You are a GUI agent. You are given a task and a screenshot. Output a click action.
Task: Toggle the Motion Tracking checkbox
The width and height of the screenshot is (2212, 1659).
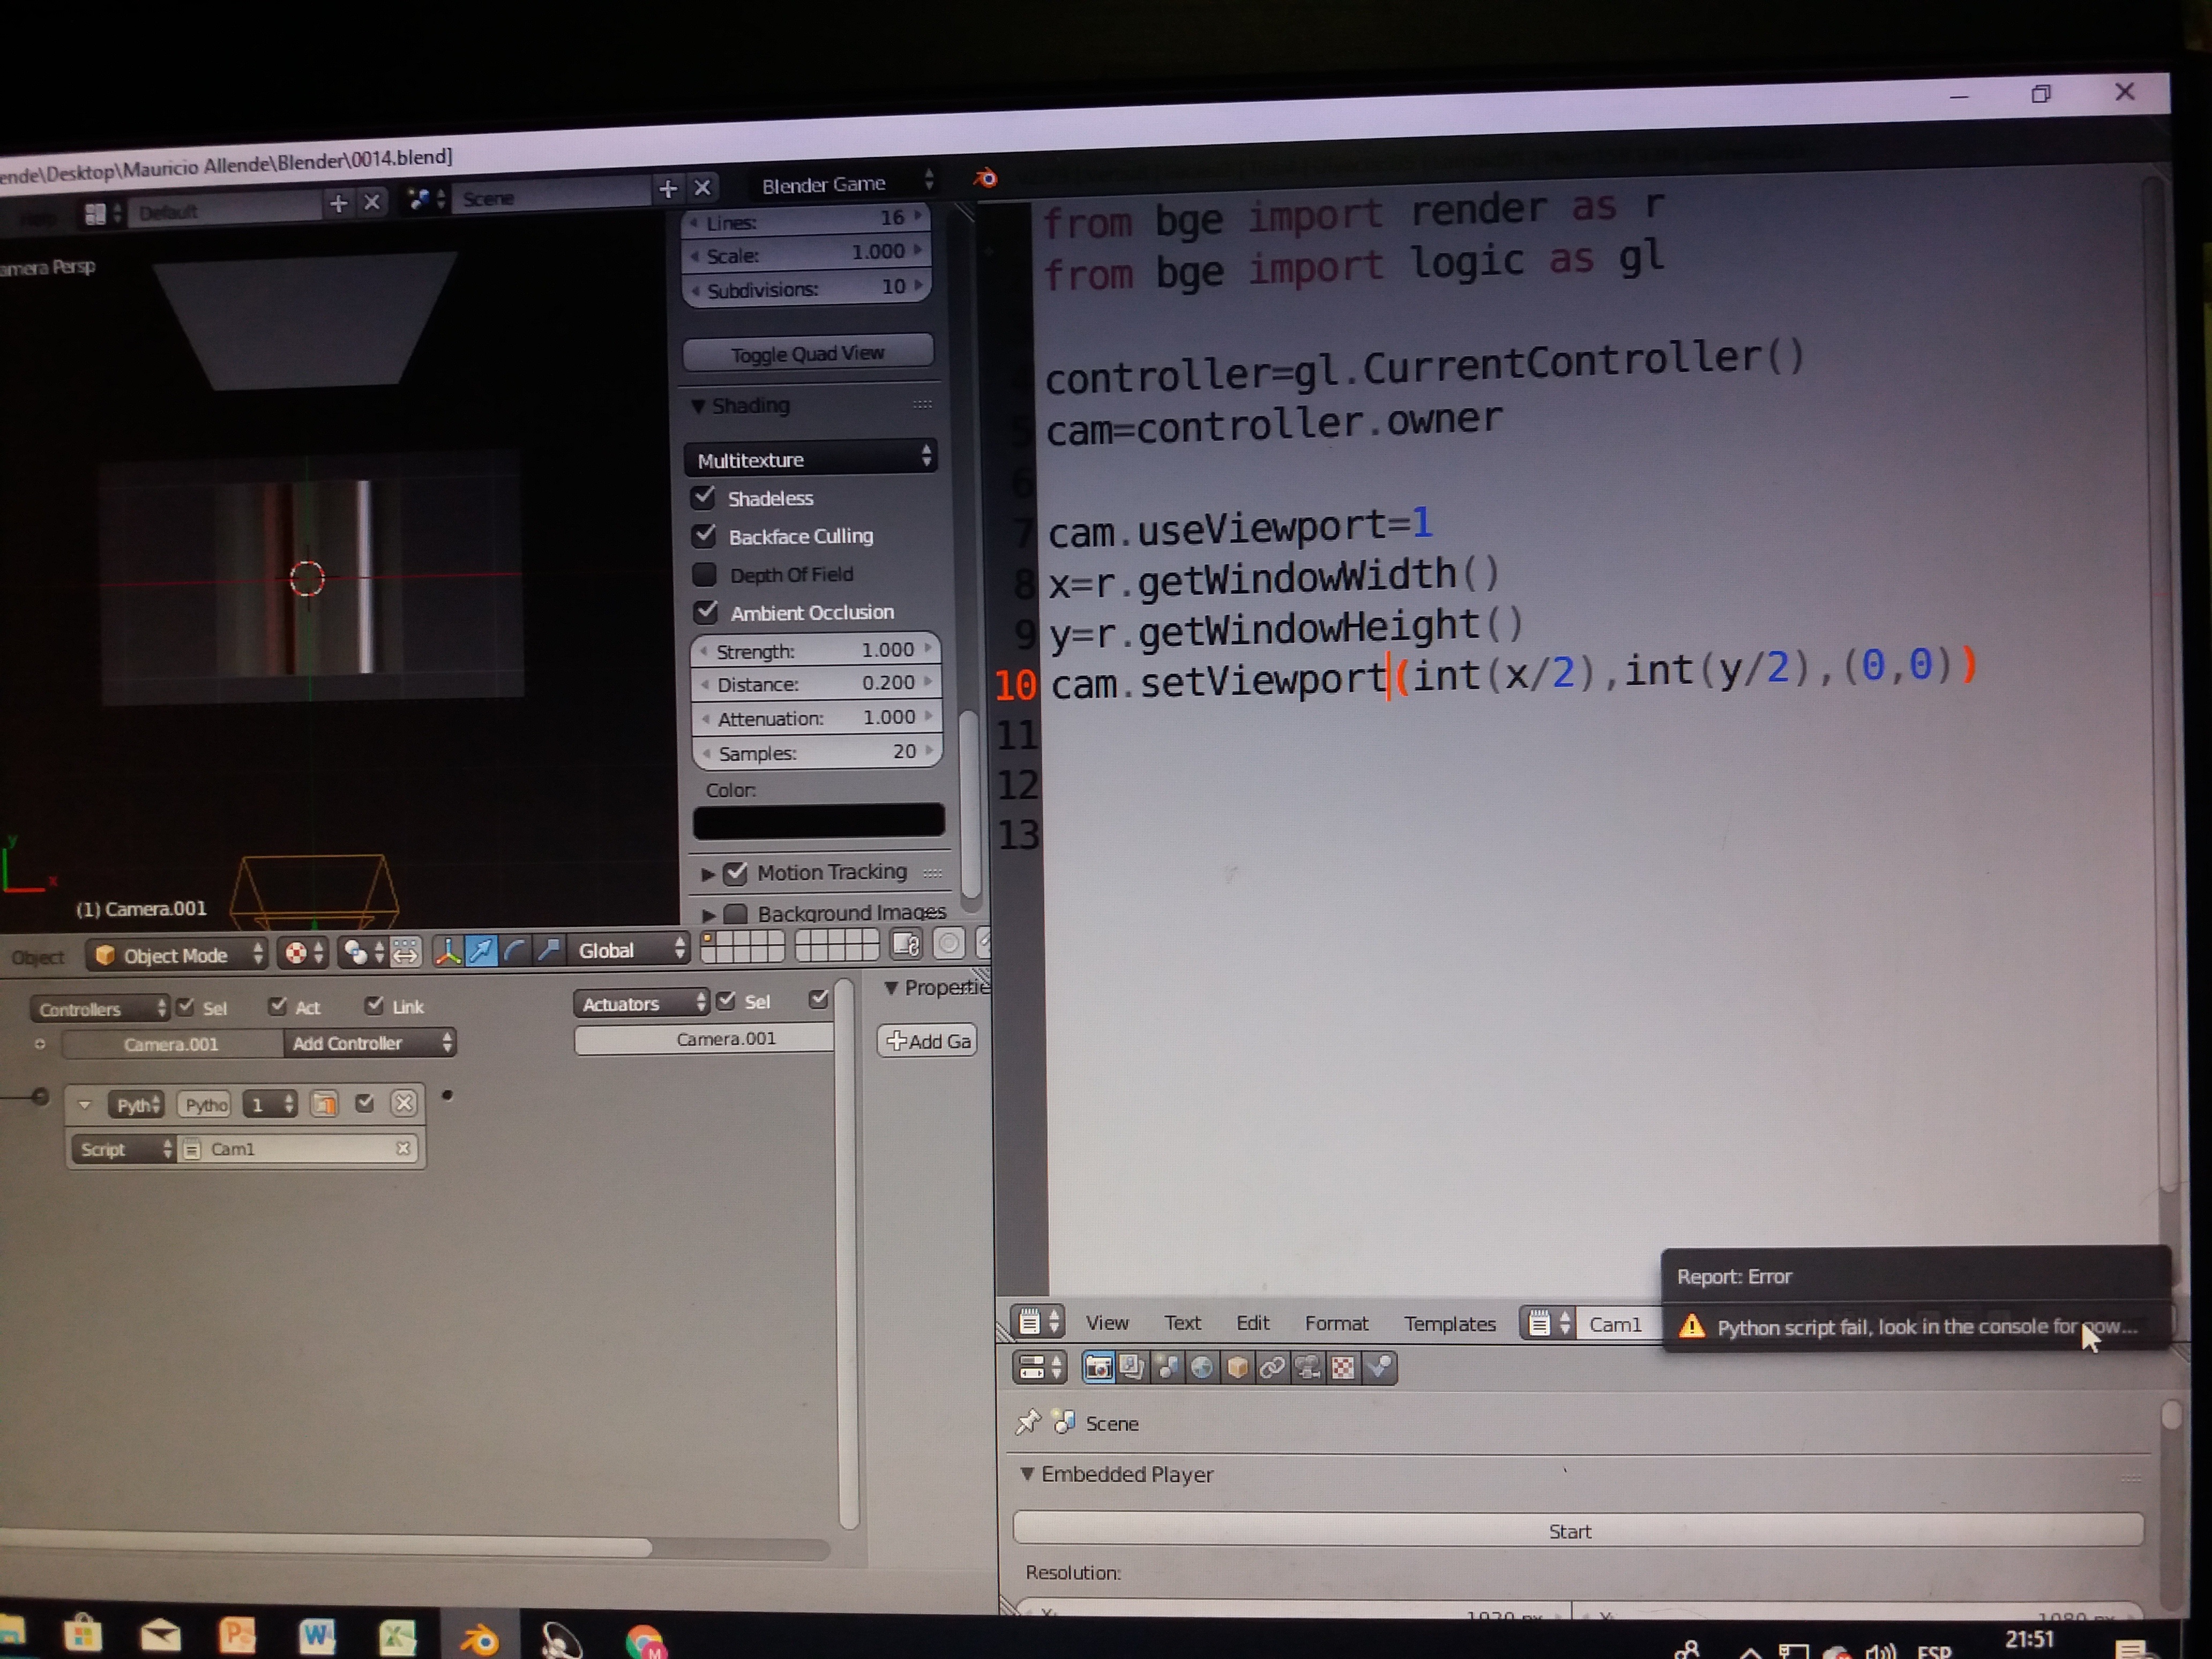736,873
